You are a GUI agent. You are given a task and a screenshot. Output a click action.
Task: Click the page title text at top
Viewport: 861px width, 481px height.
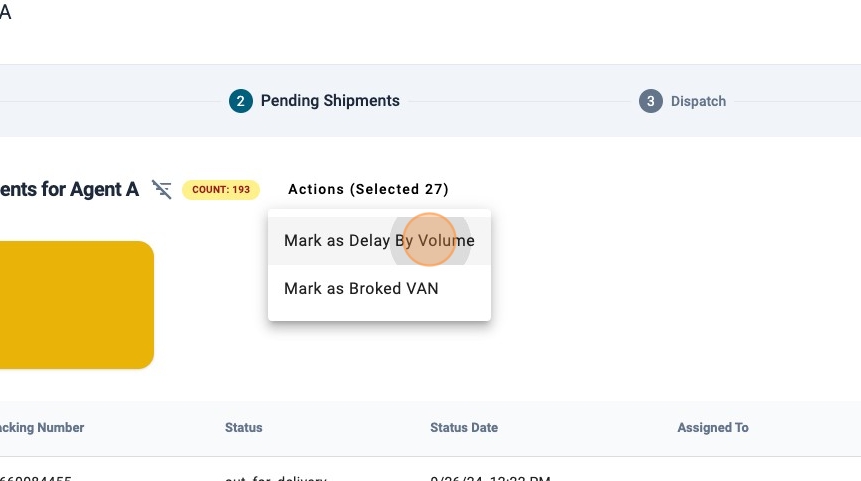[x=5, y=14]
